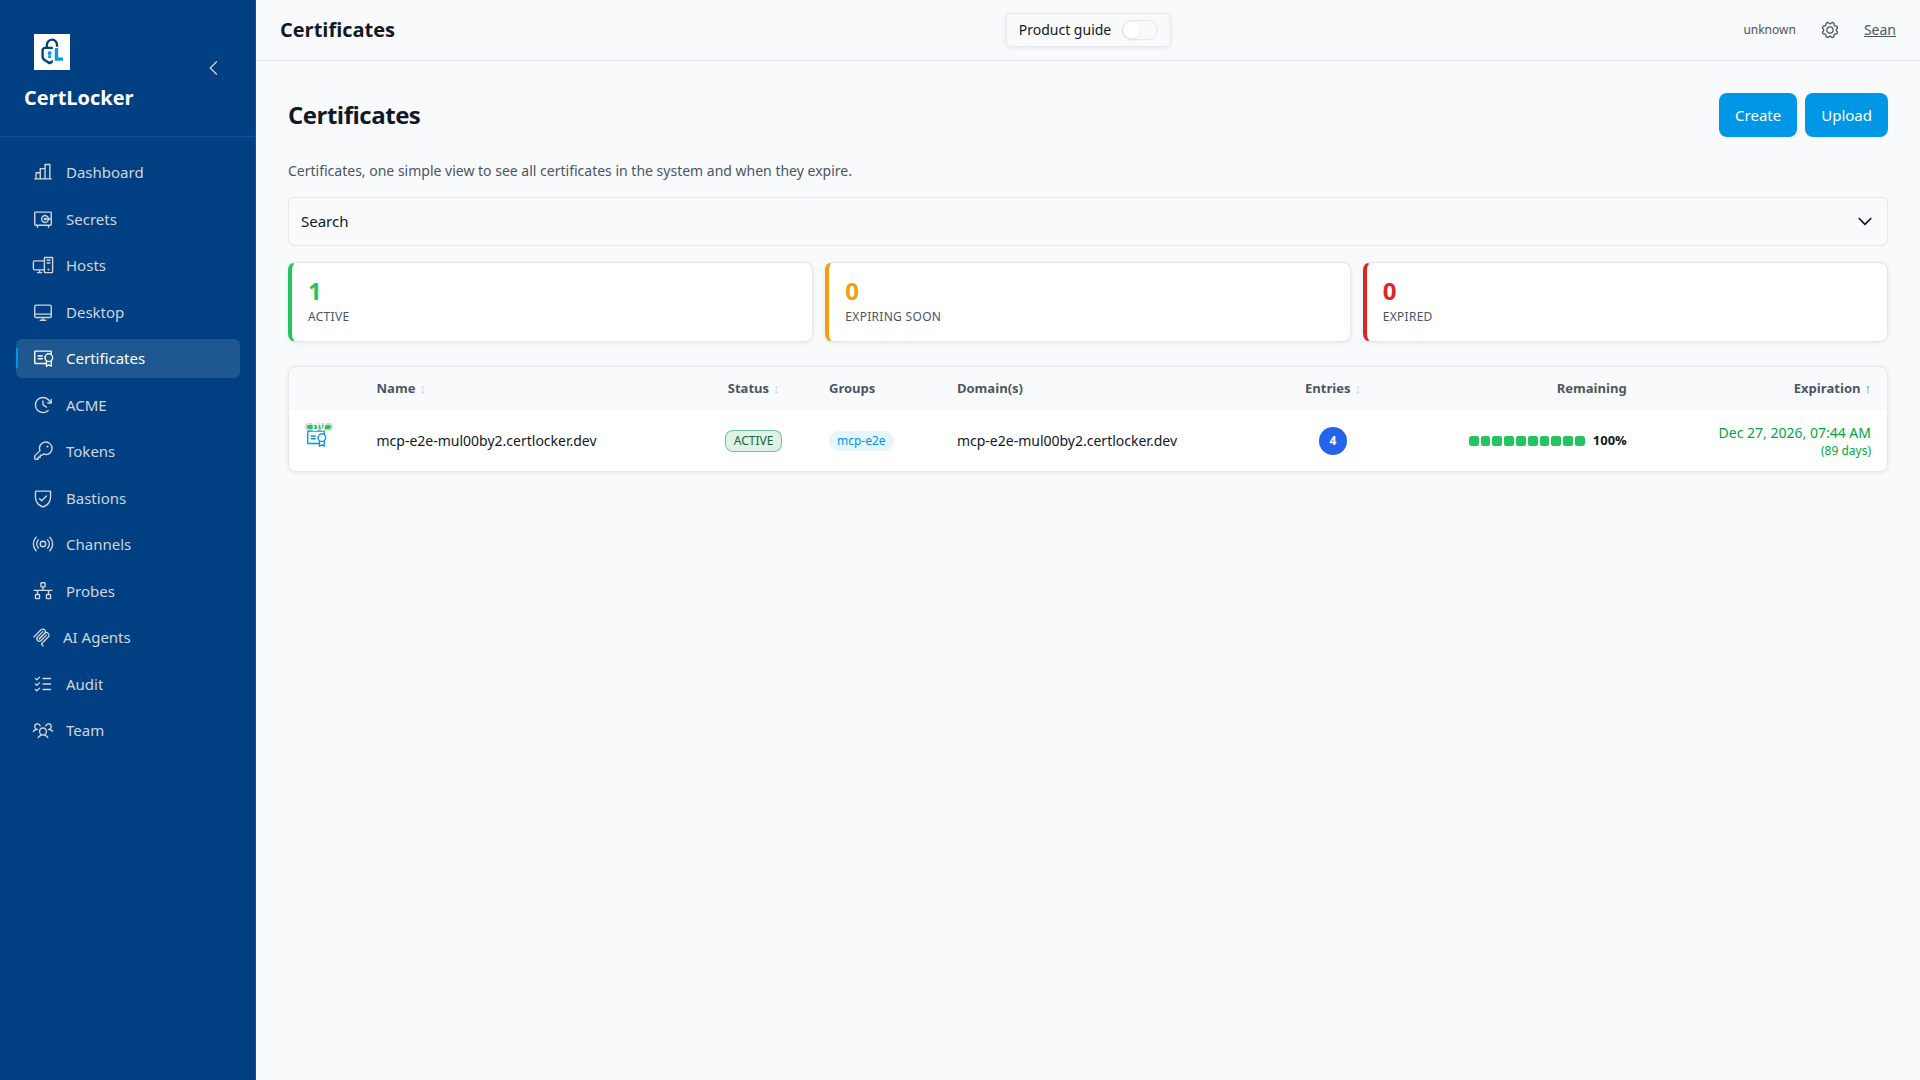Click the mcp-e2e group tag
Viewport: 1920px width, 1080px height.
861,441
